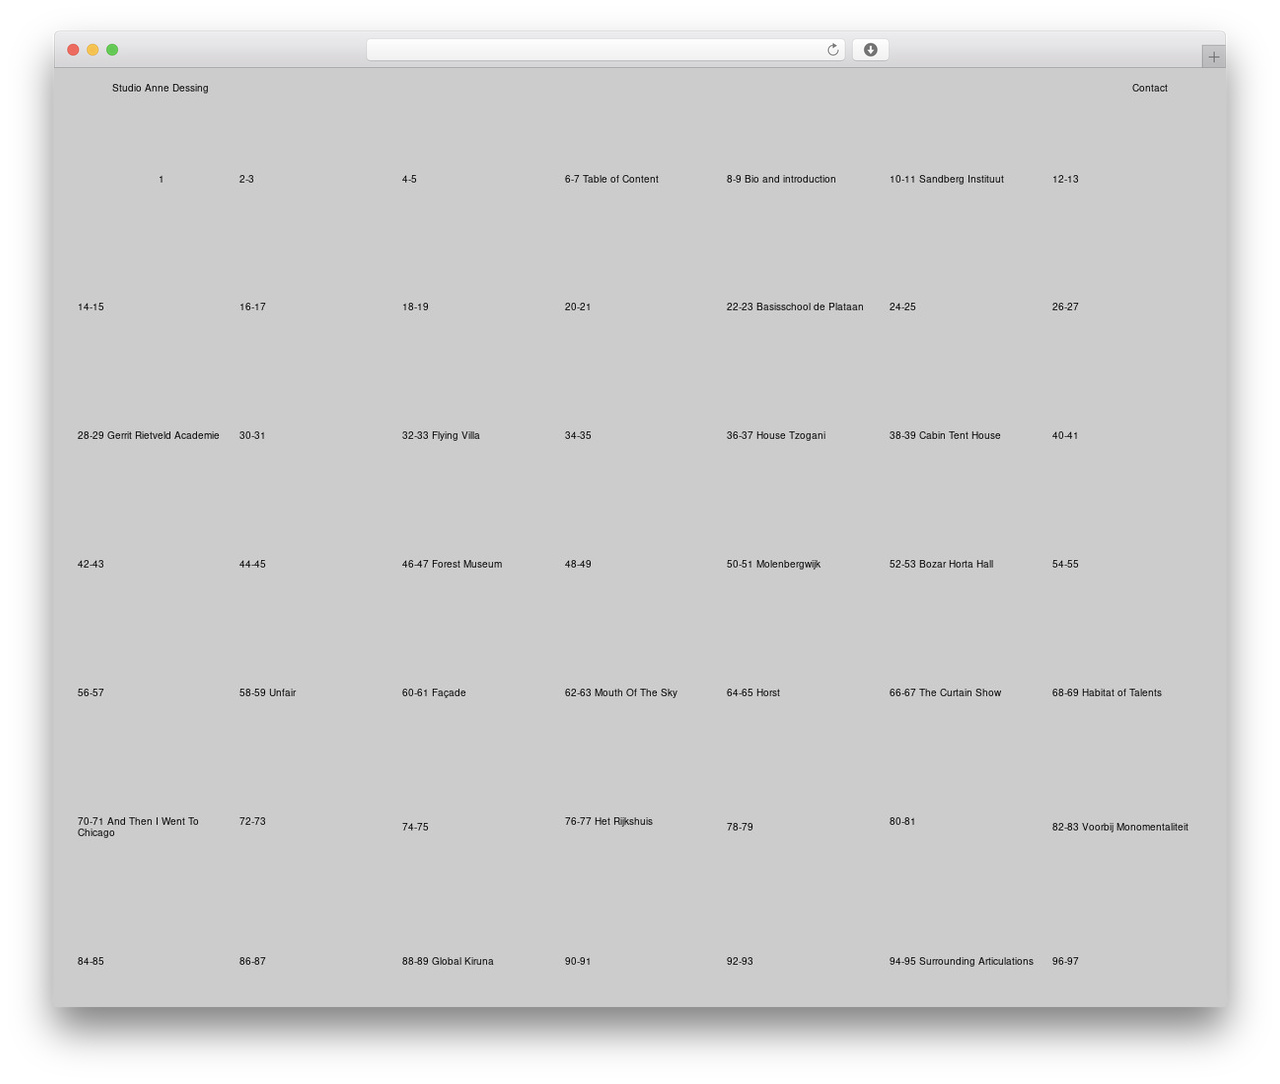Click page spread 20-21
1280x1084 pixels.
click(x=577, y=307)
